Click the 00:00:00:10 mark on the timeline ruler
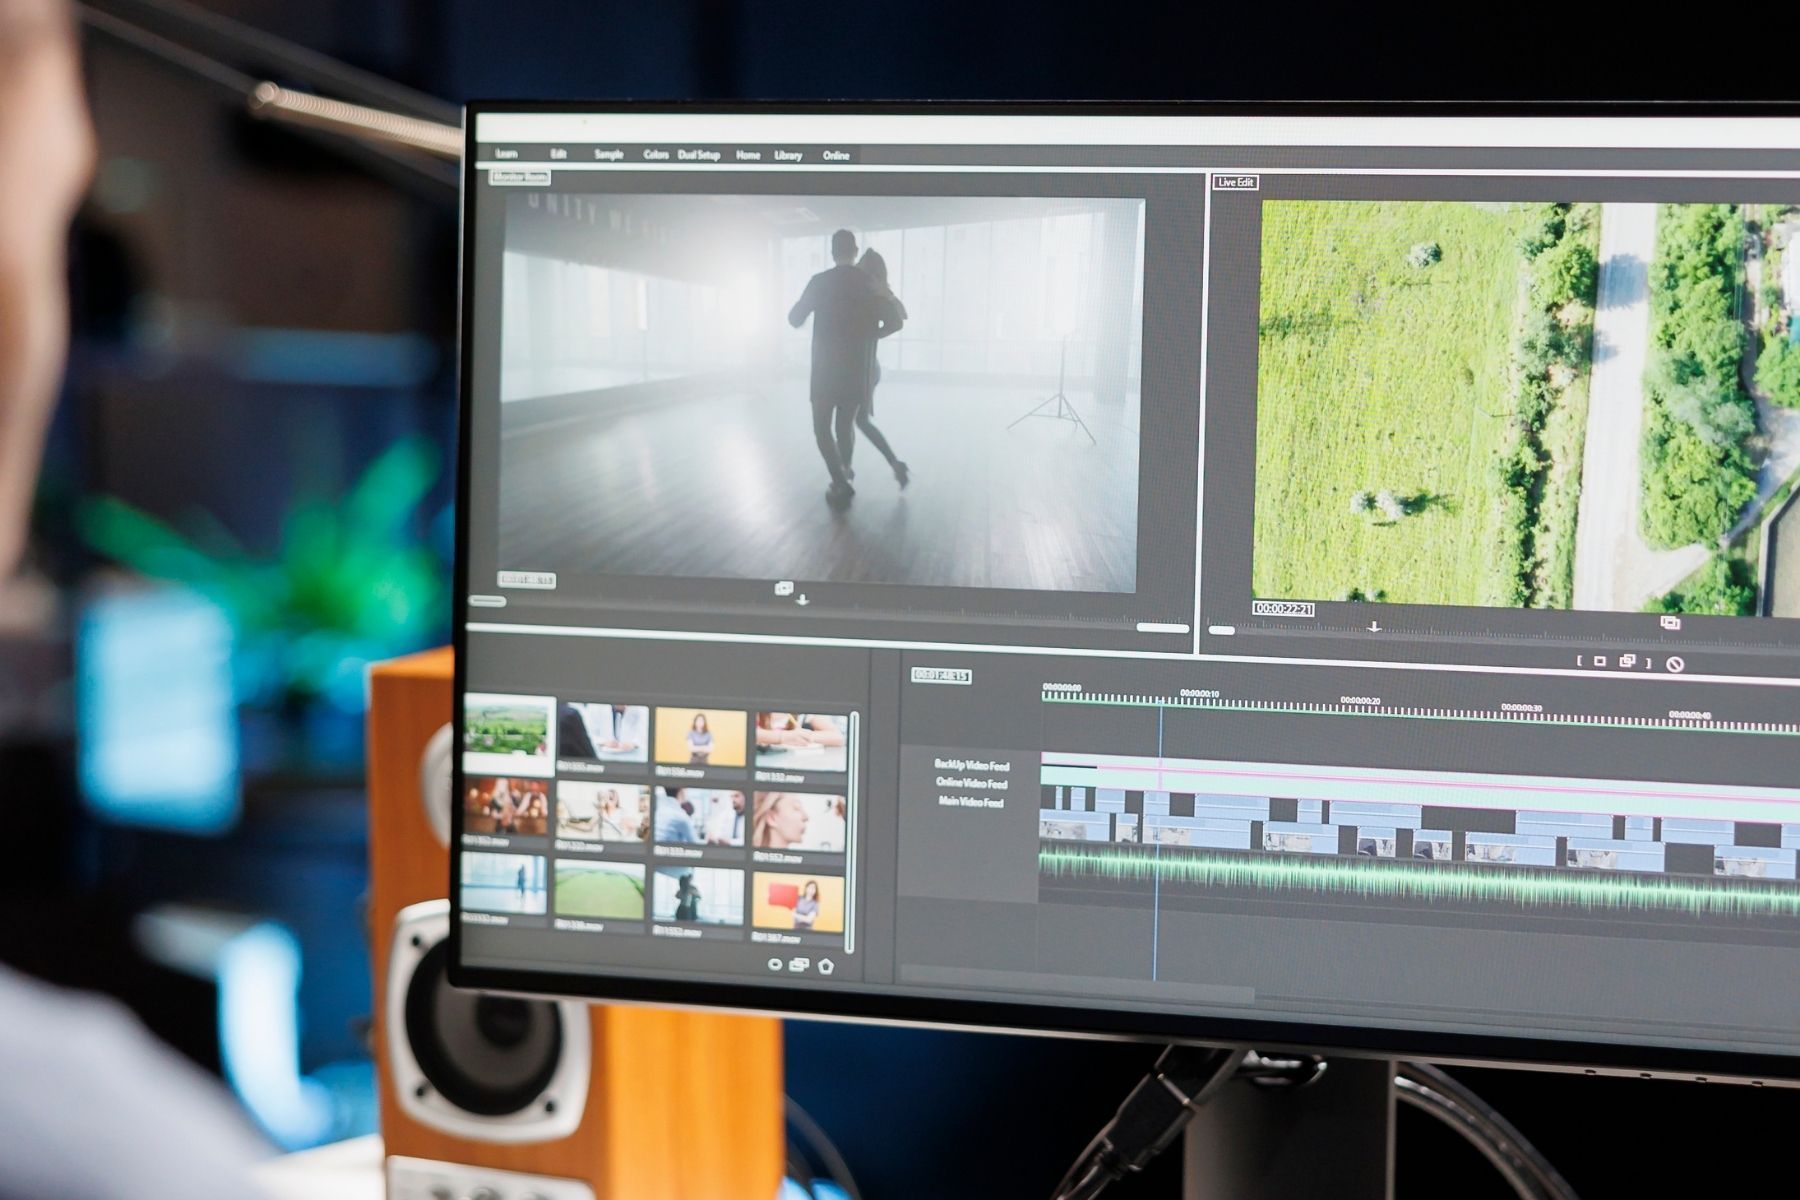Image resolution: width=1800 pixels, height=1200 pixels. (x=1199, y=693)
